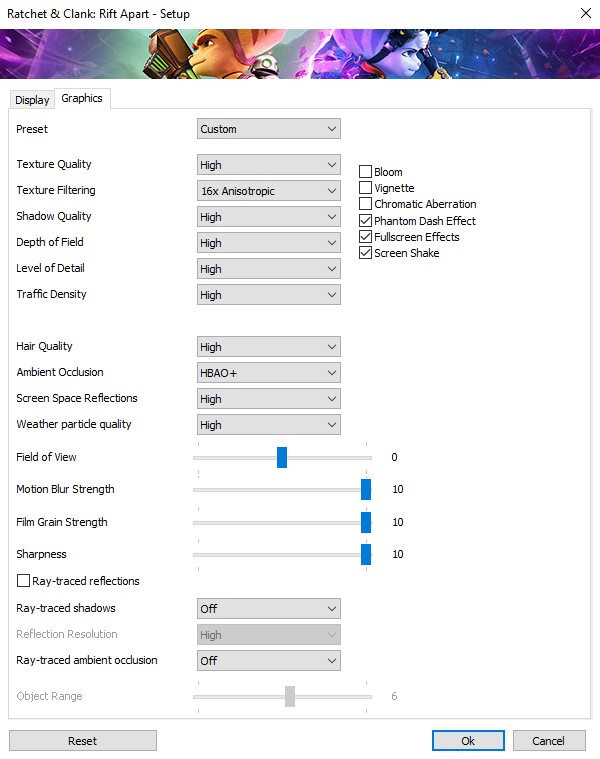Enable the Vignette checkbox
Viewport: 600px width, 759px height.
point(366,188)
